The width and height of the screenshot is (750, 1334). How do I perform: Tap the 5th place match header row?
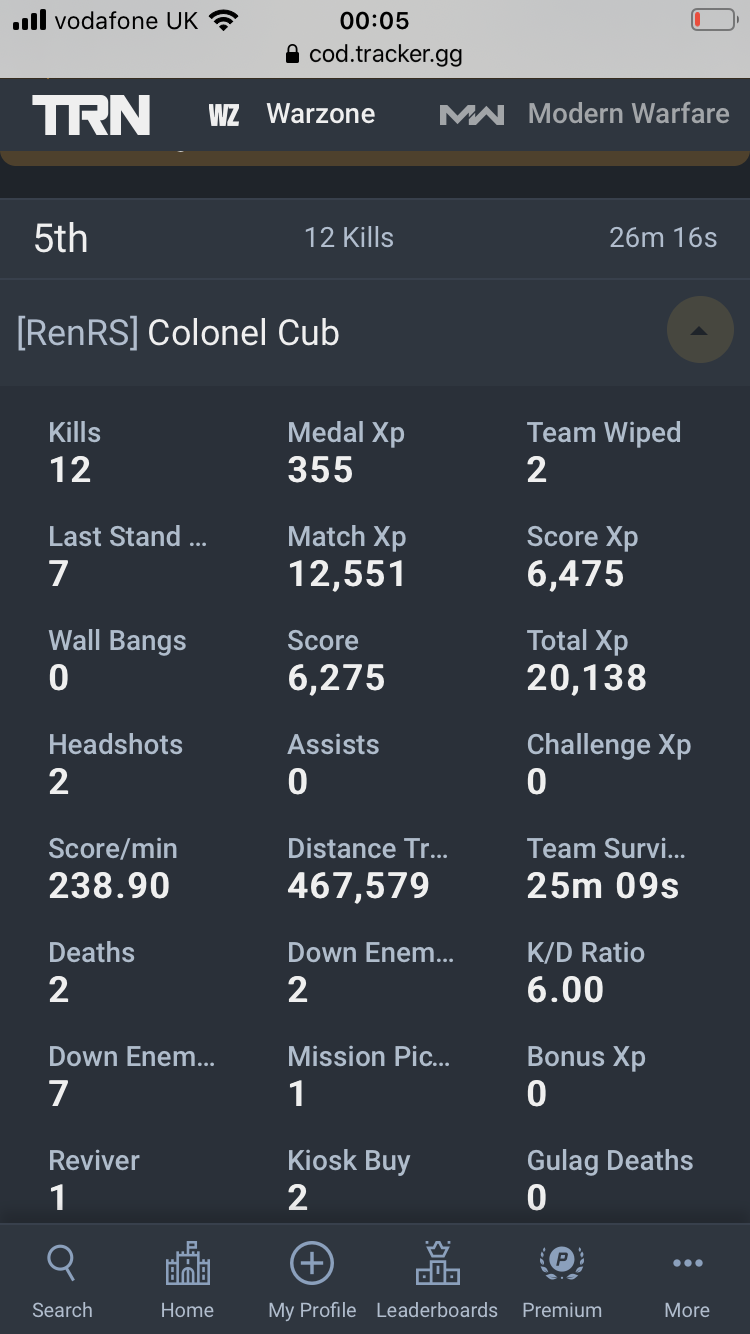coord(375,239)
